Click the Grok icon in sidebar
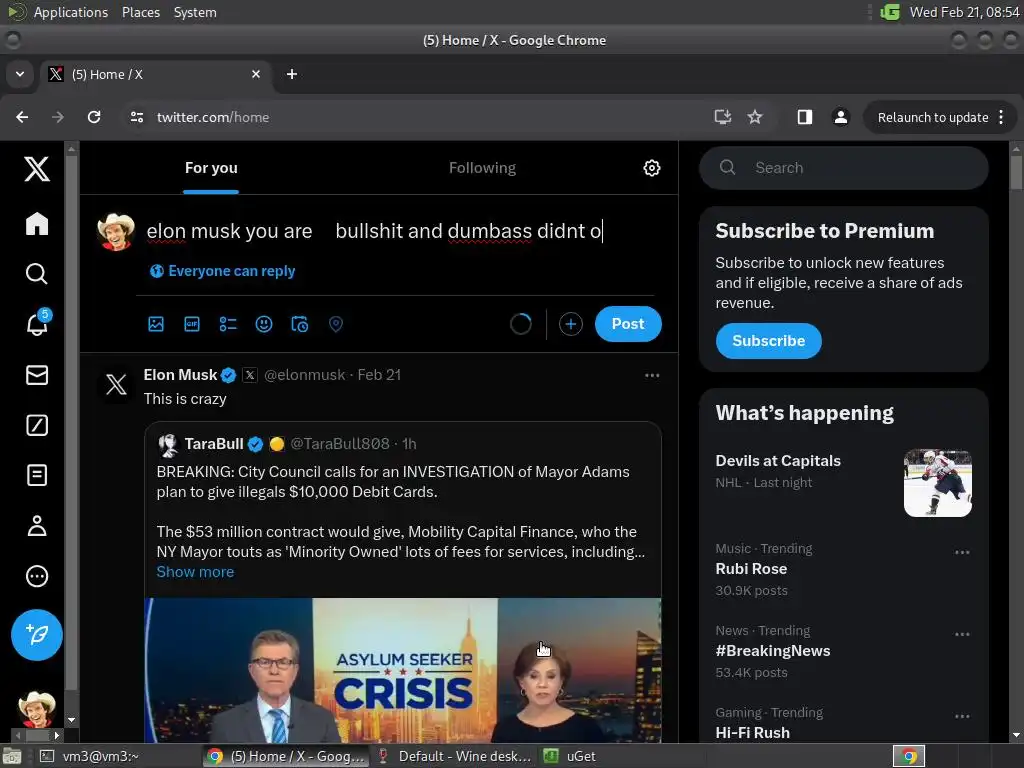This screenshot has height=768, width=1024. click(x=37, y=425)
